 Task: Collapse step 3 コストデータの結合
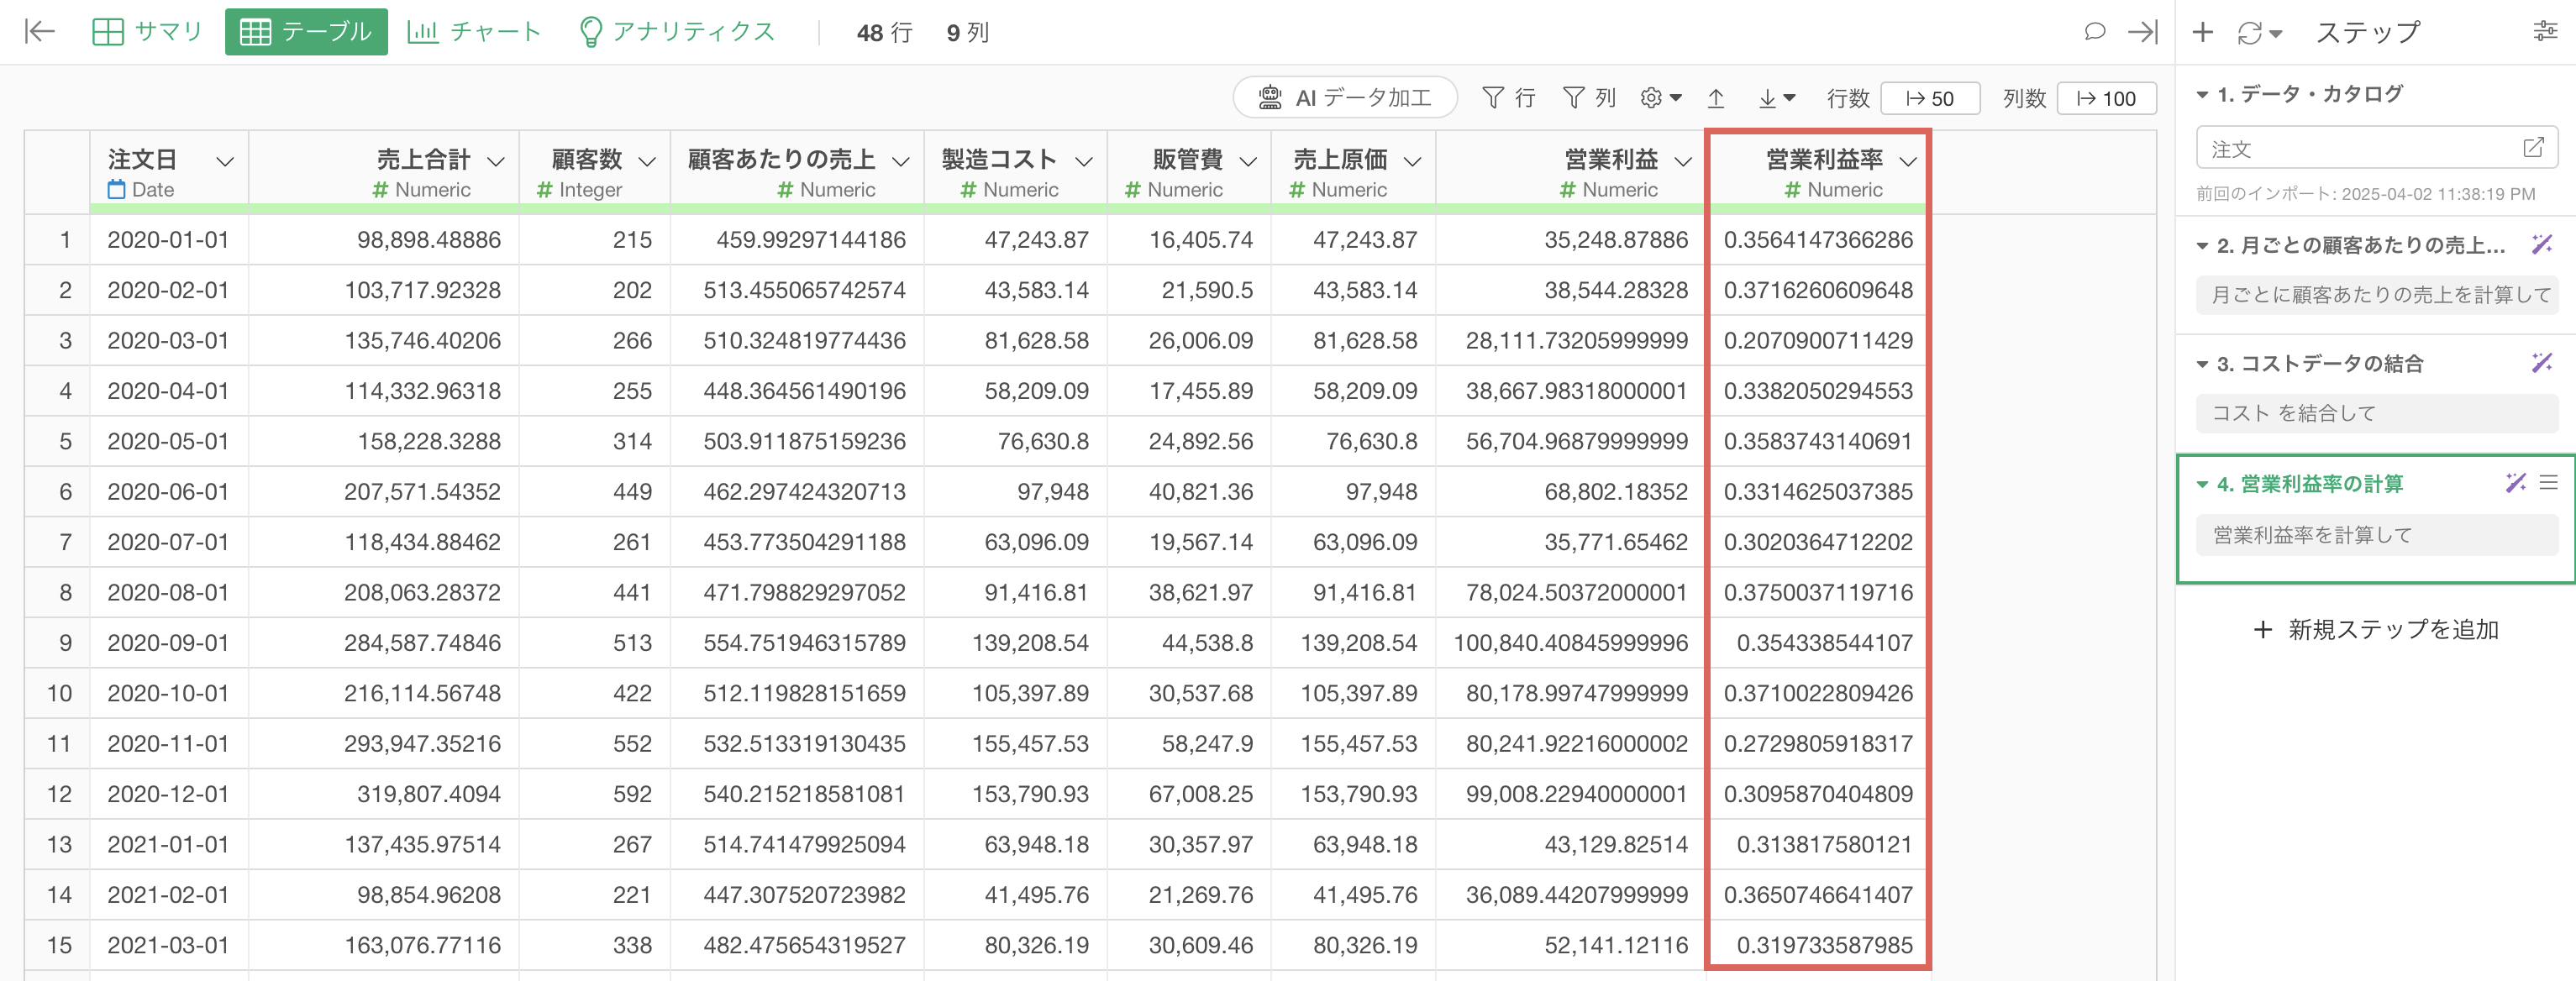click(2201, 364)
